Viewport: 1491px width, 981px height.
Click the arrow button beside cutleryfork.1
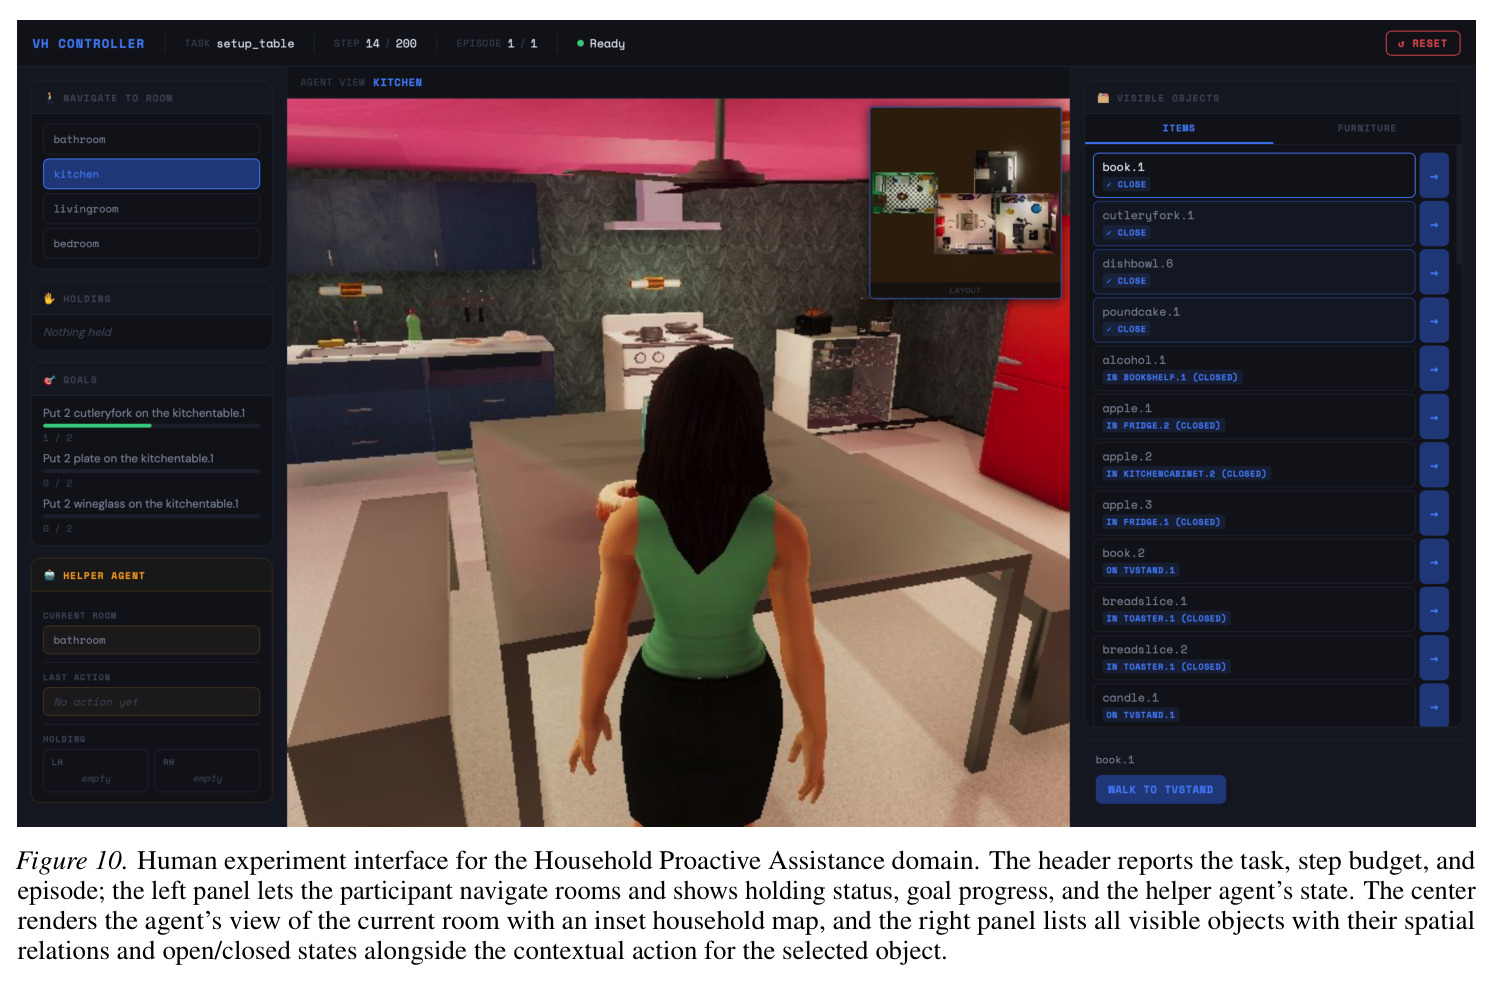1433,224
